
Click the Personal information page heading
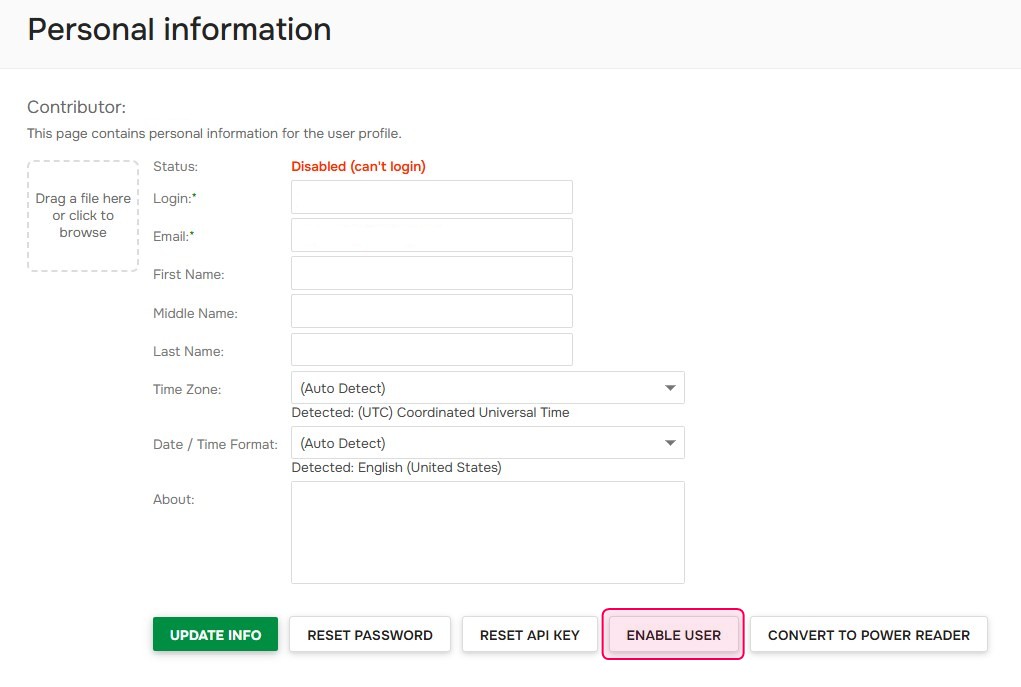[179, 29]
